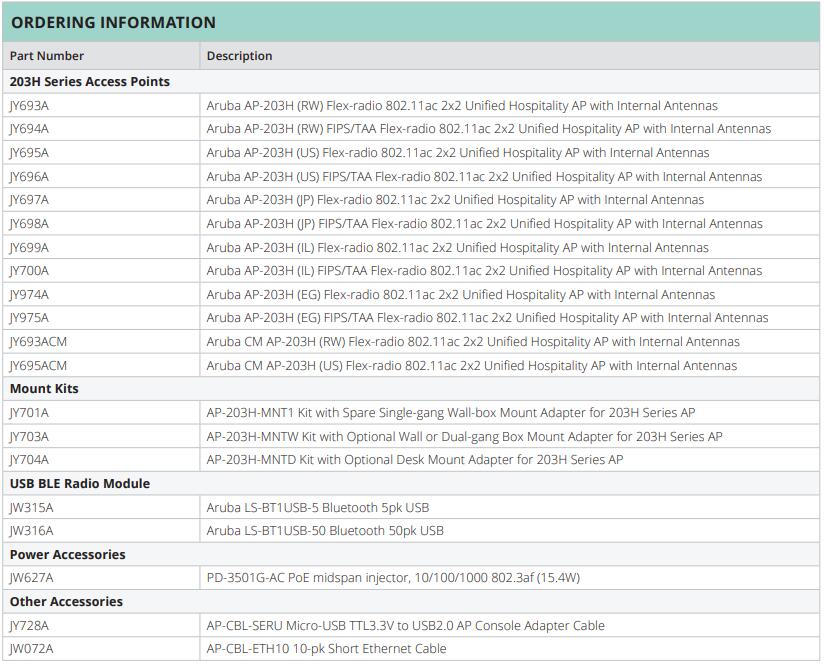Click the JY697A AP-203H (JP) Flex-radio description
This screenshot has width=824, height=664.
coord(455,200)
